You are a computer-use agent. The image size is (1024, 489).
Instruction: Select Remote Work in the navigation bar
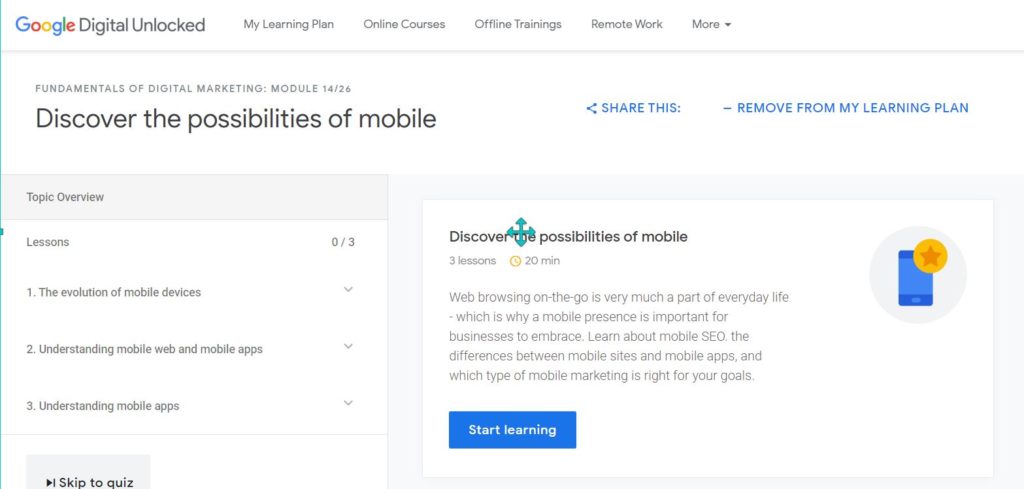[x=626, y=24]
